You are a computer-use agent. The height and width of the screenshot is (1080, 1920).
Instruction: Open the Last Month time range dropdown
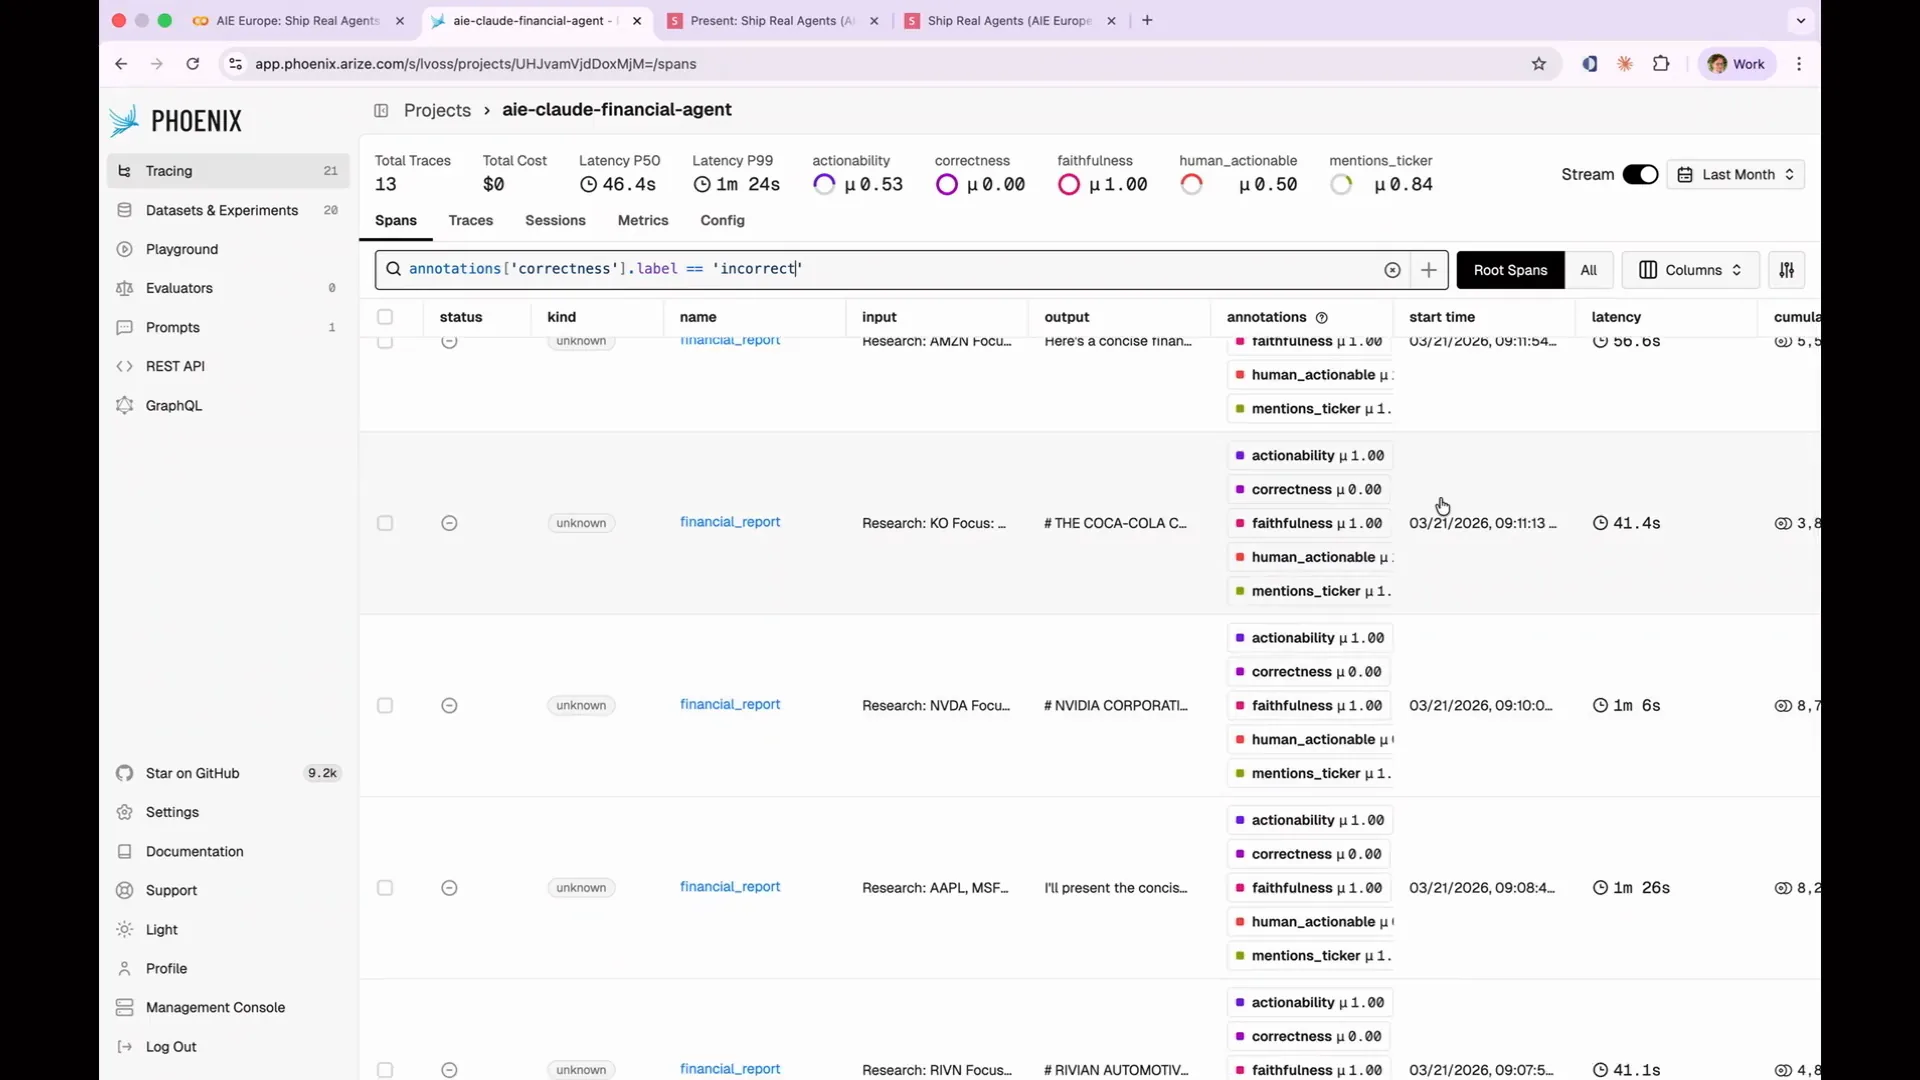(1735, 175)
